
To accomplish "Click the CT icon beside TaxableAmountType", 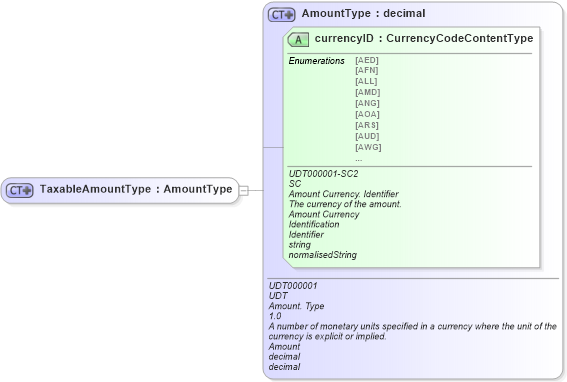I will click(20, 190).
